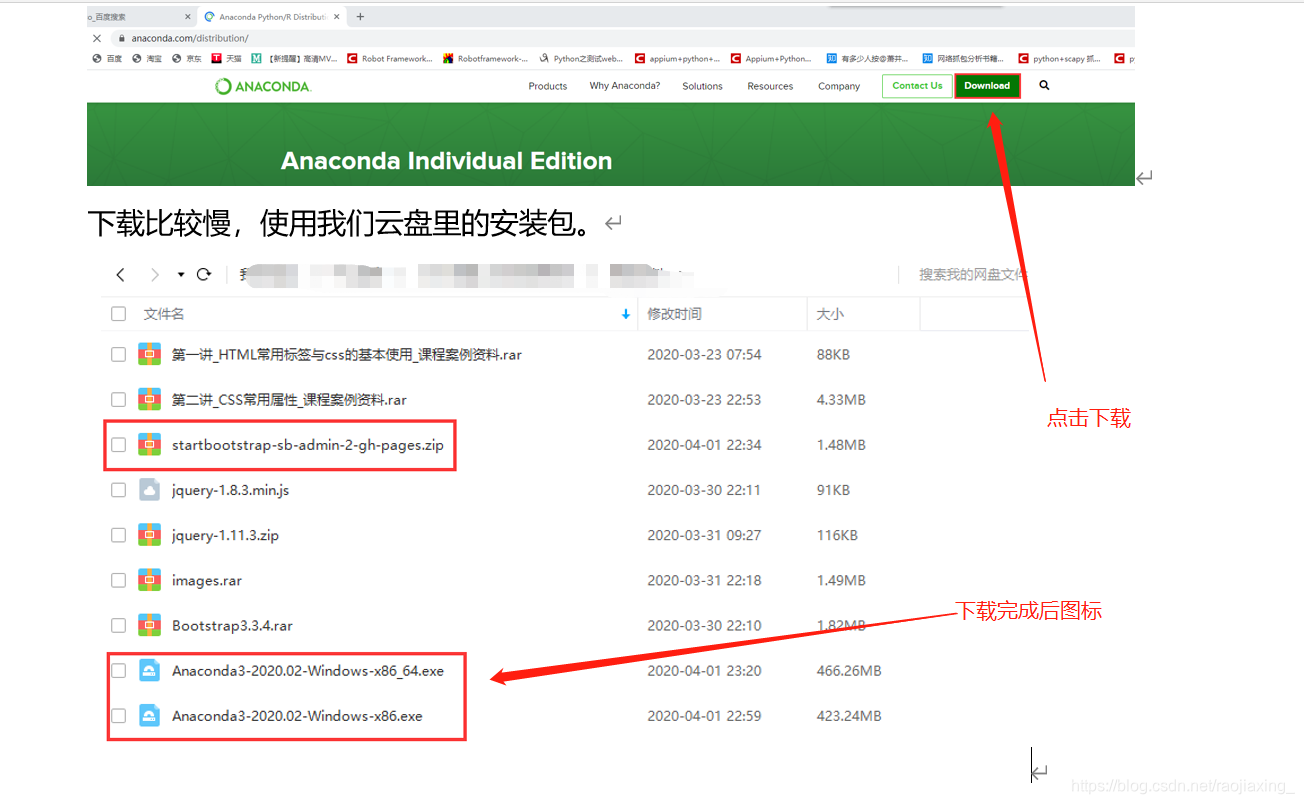
Task: Open the python+scapy bookmark
Action: coord(1059,59)
